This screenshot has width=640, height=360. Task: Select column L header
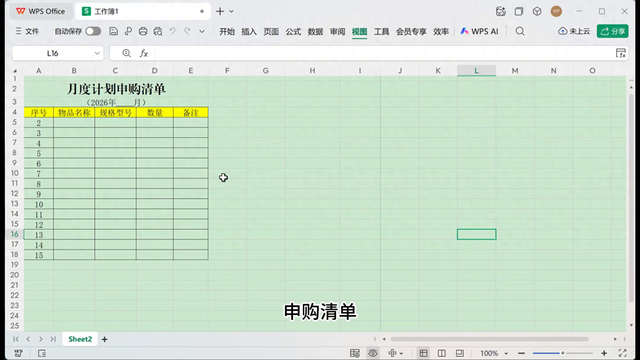click(476, 71)
